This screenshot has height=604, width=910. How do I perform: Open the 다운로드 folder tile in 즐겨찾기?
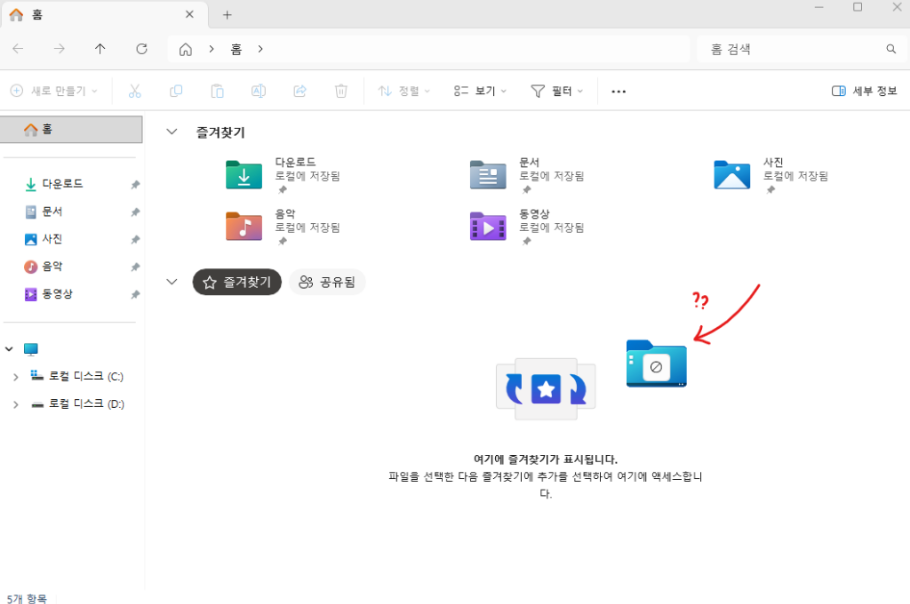[284, 175]
